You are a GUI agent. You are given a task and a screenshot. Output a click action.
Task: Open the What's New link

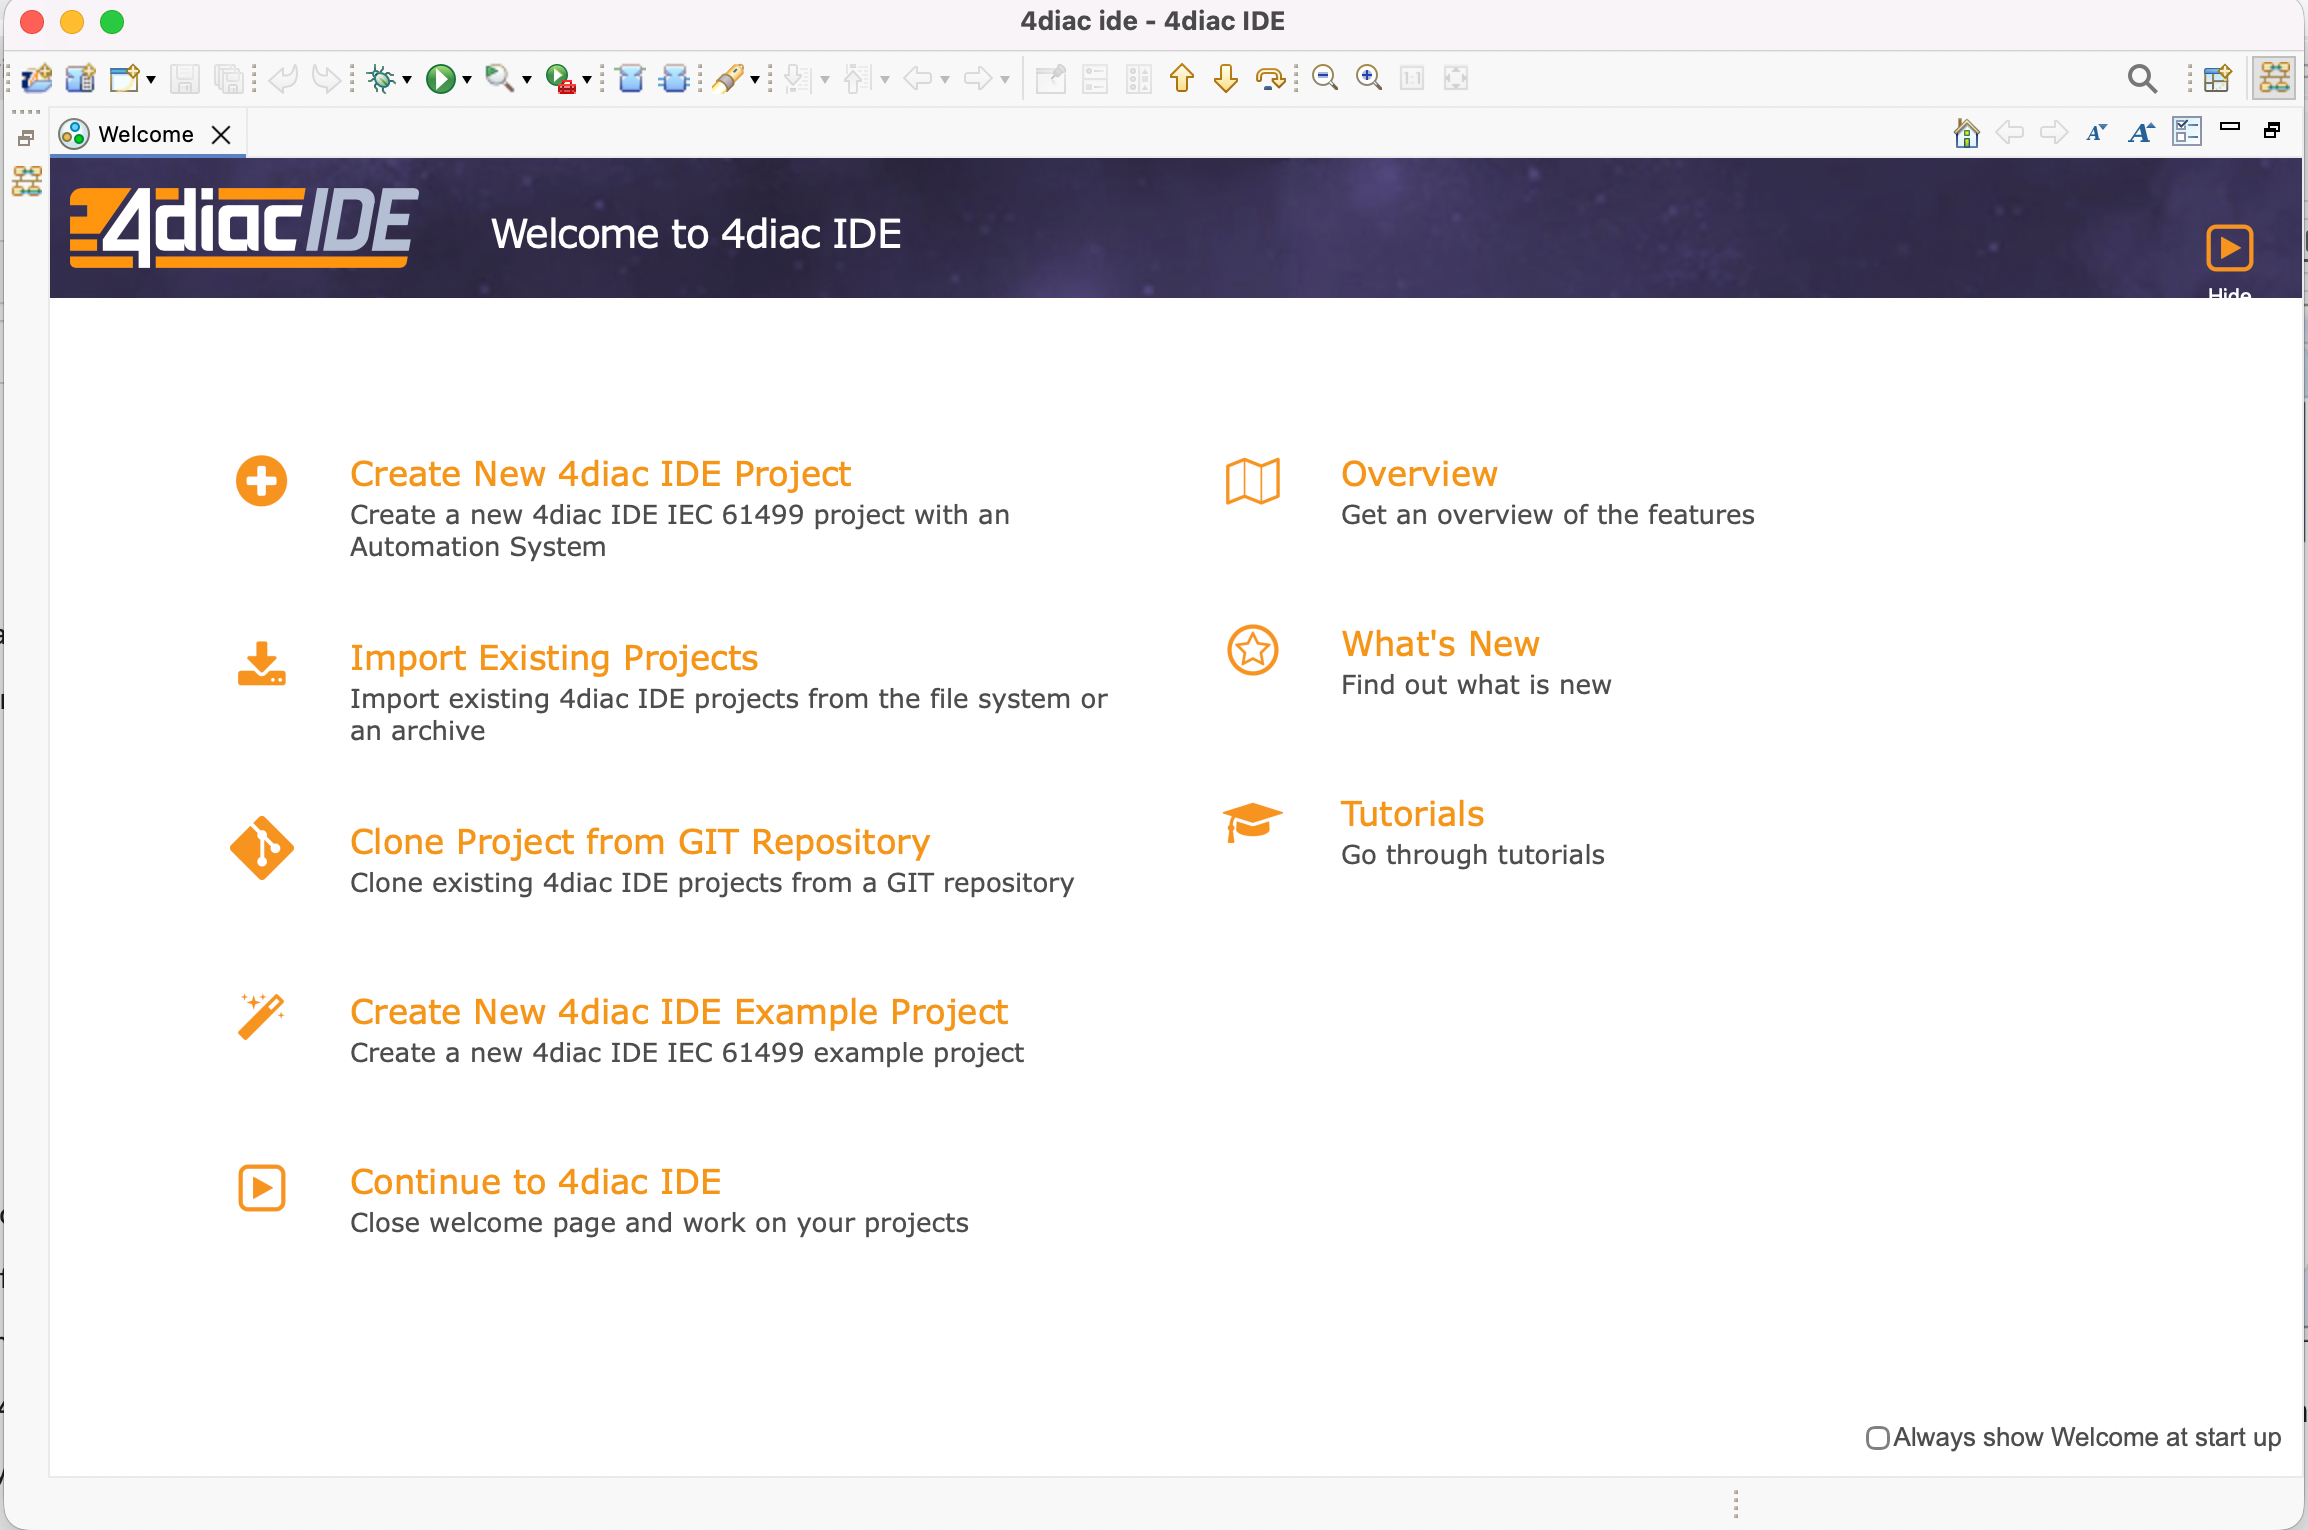coord(1440,644)
